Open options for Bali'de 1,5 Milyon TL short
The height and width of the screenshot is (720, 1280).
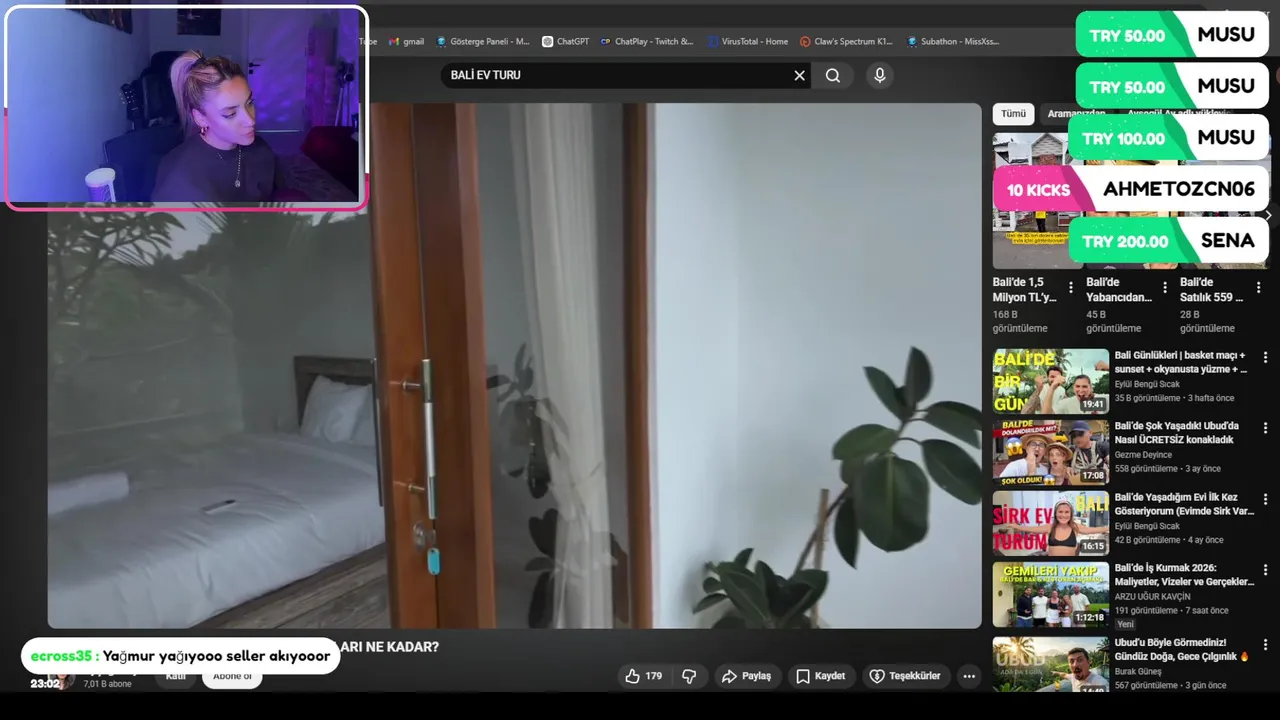point(1071,288)
